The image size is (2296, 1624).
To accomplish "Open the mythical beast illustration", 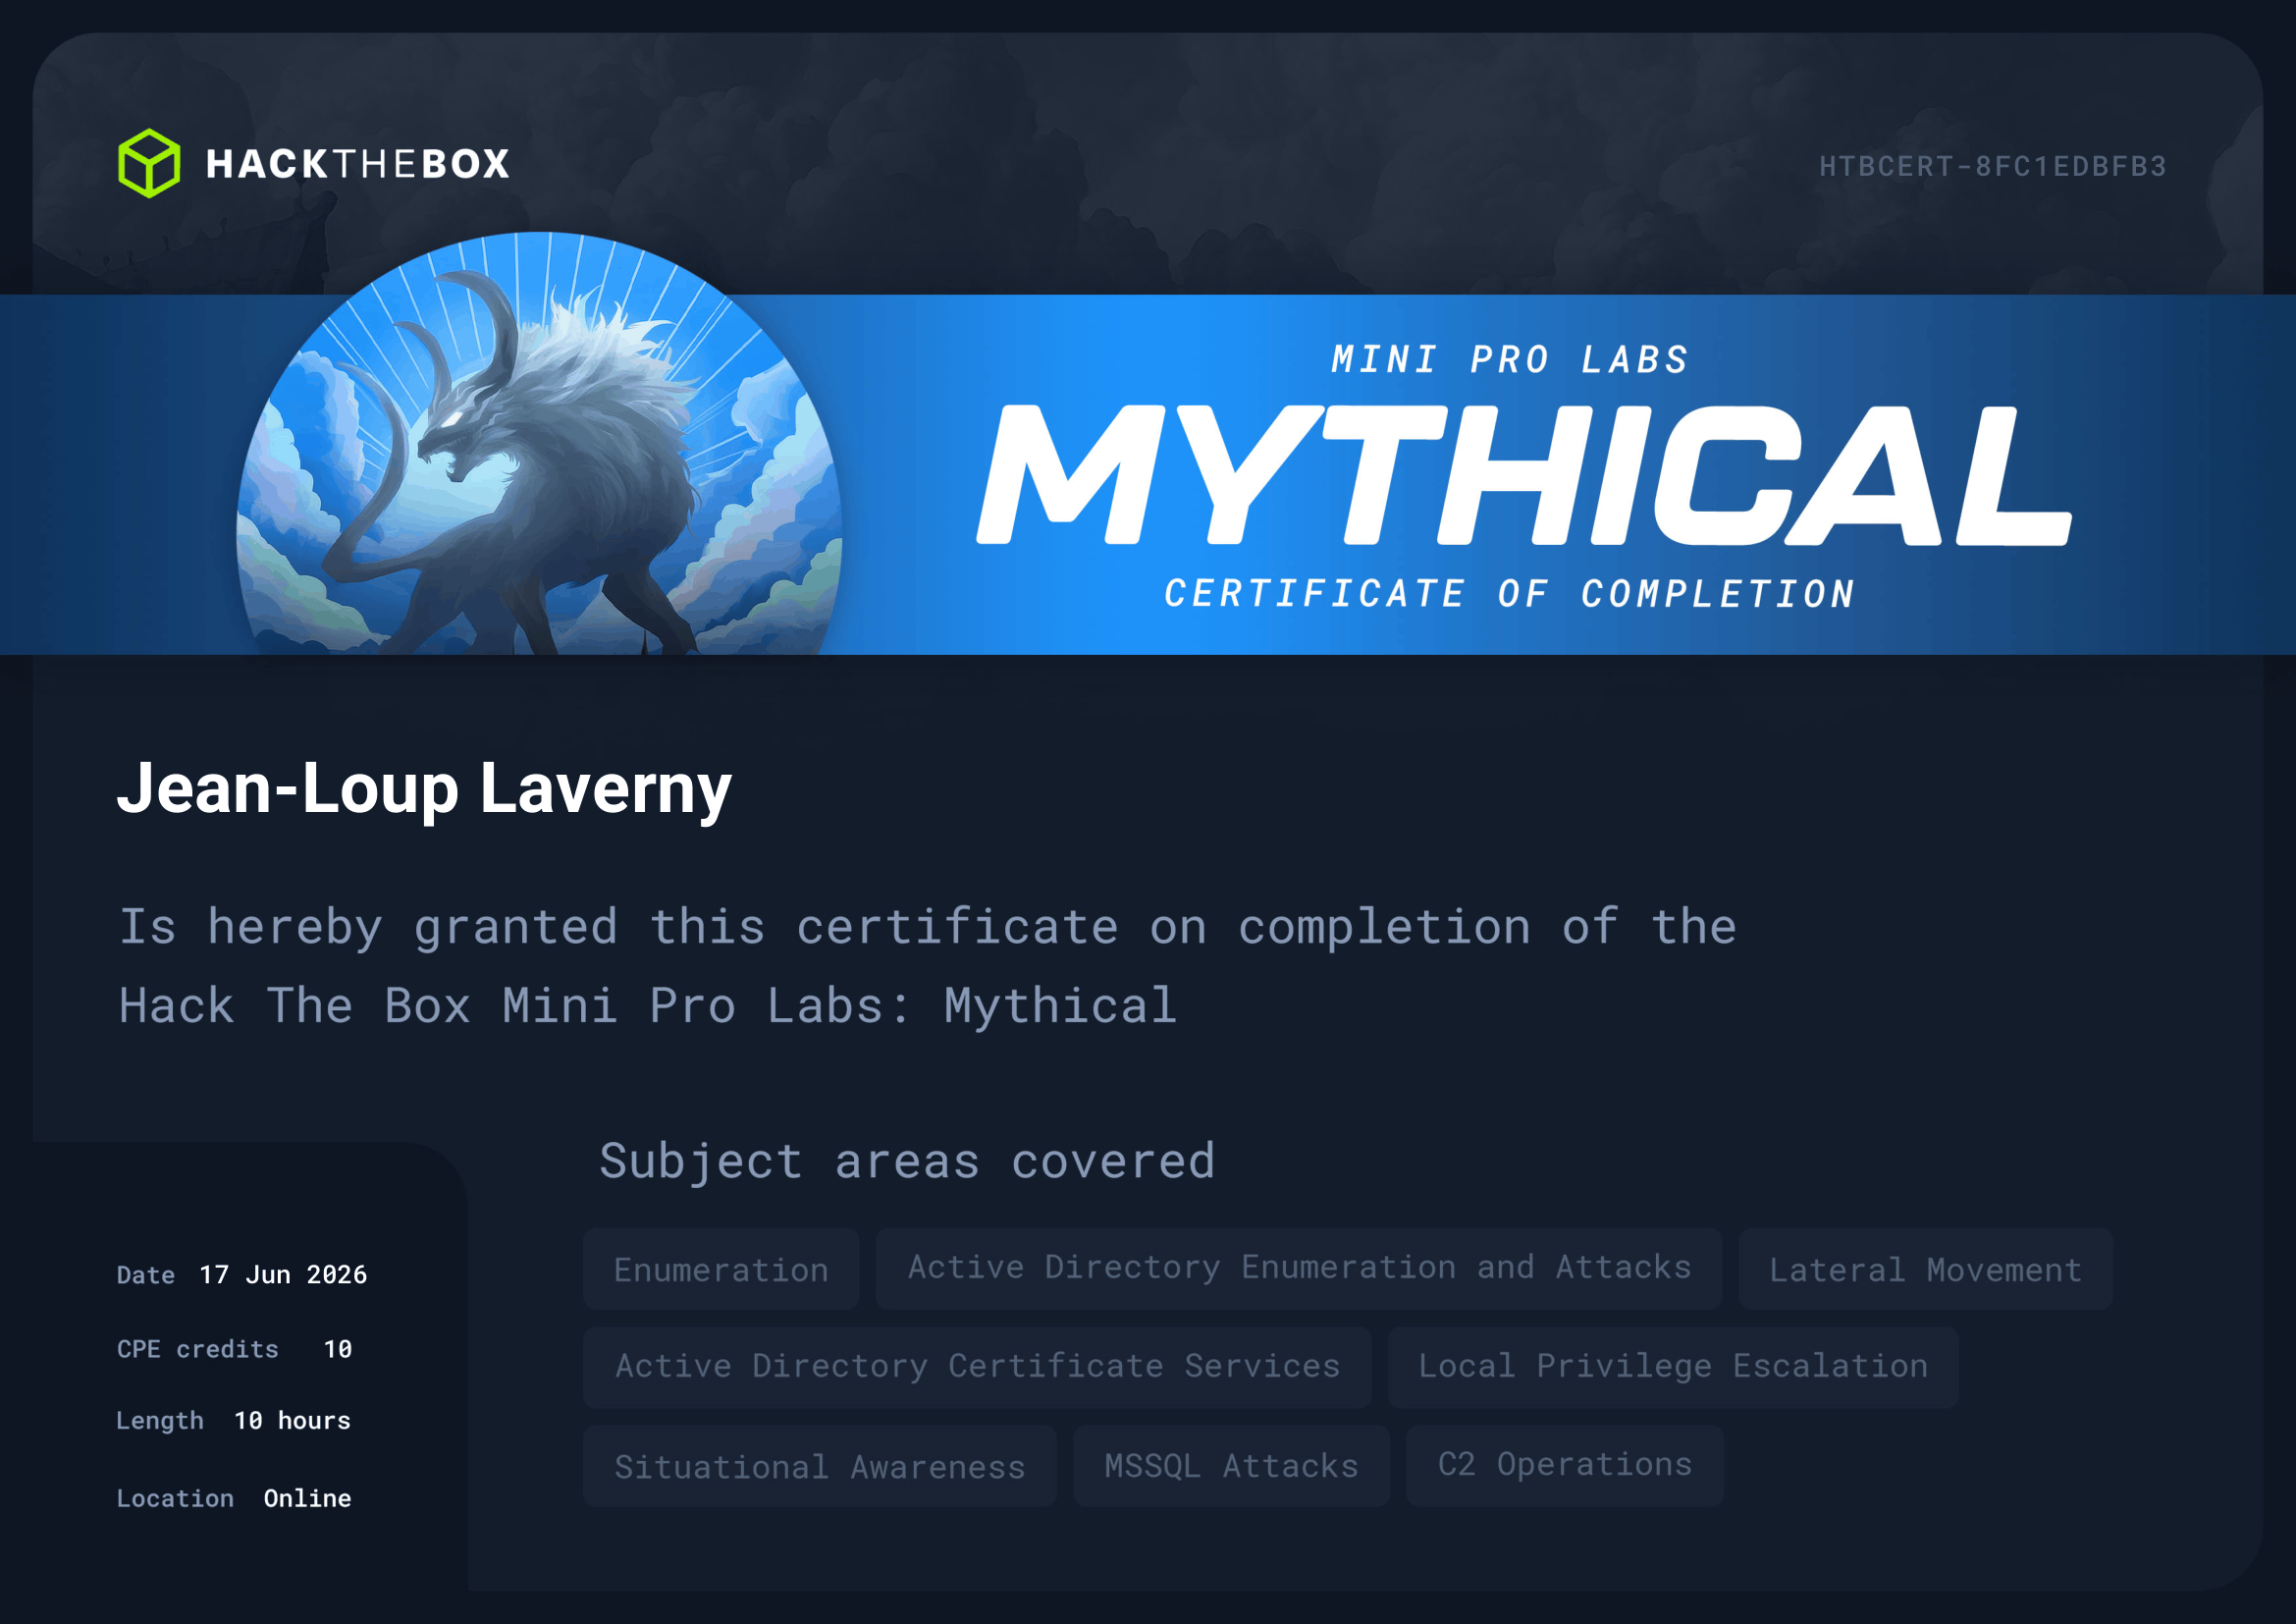I will (539, 443).
